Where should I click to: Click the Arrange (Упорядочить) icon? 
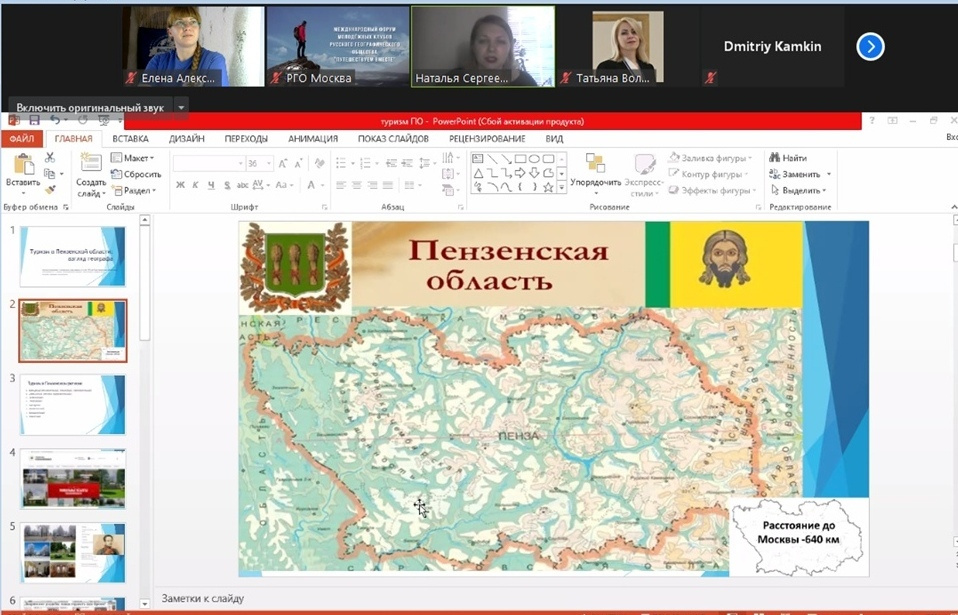tap(595, 165)
